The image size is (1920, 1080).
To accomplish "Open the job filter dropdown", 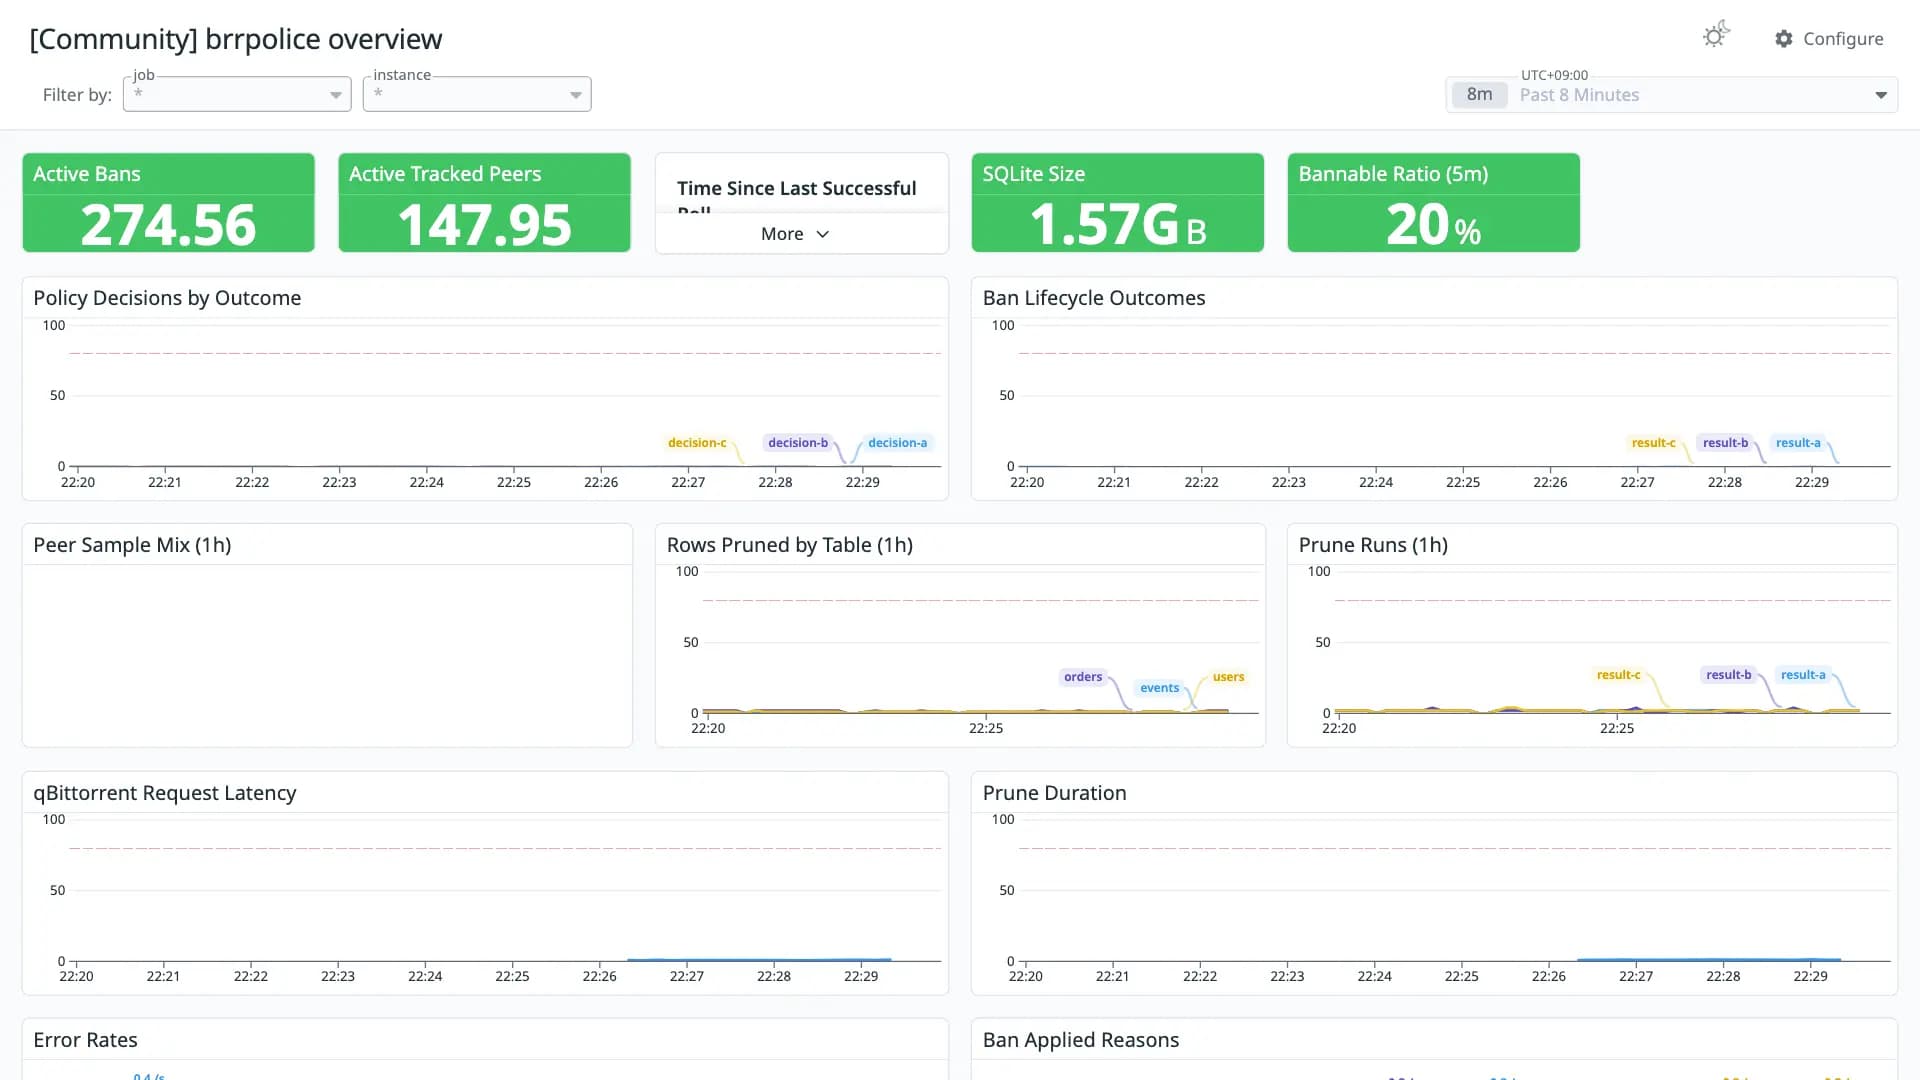I will coord(237,94).
